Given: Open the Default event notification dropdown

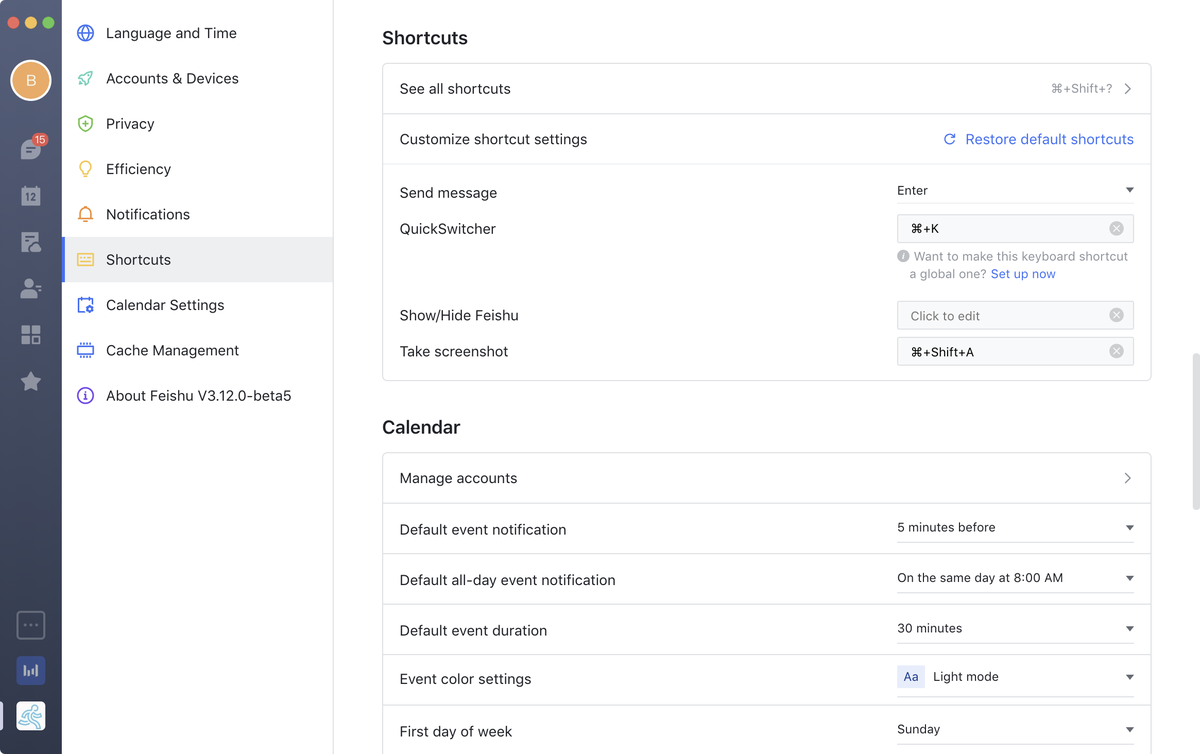Looking at the screenshot, I should tap(1015, 528).
